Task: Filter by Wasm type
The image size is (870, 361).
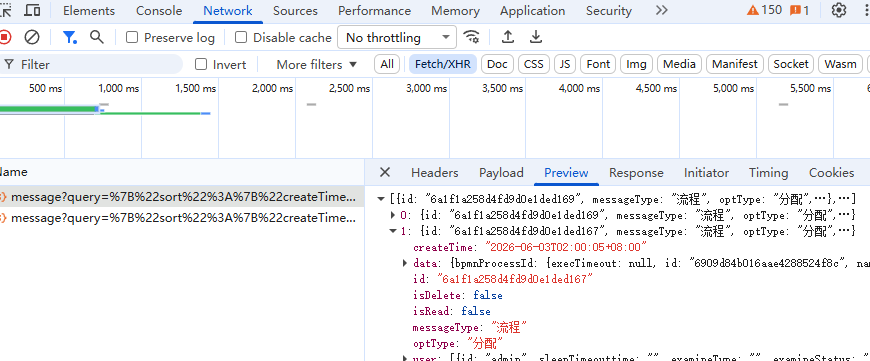Action: (841, 64)
